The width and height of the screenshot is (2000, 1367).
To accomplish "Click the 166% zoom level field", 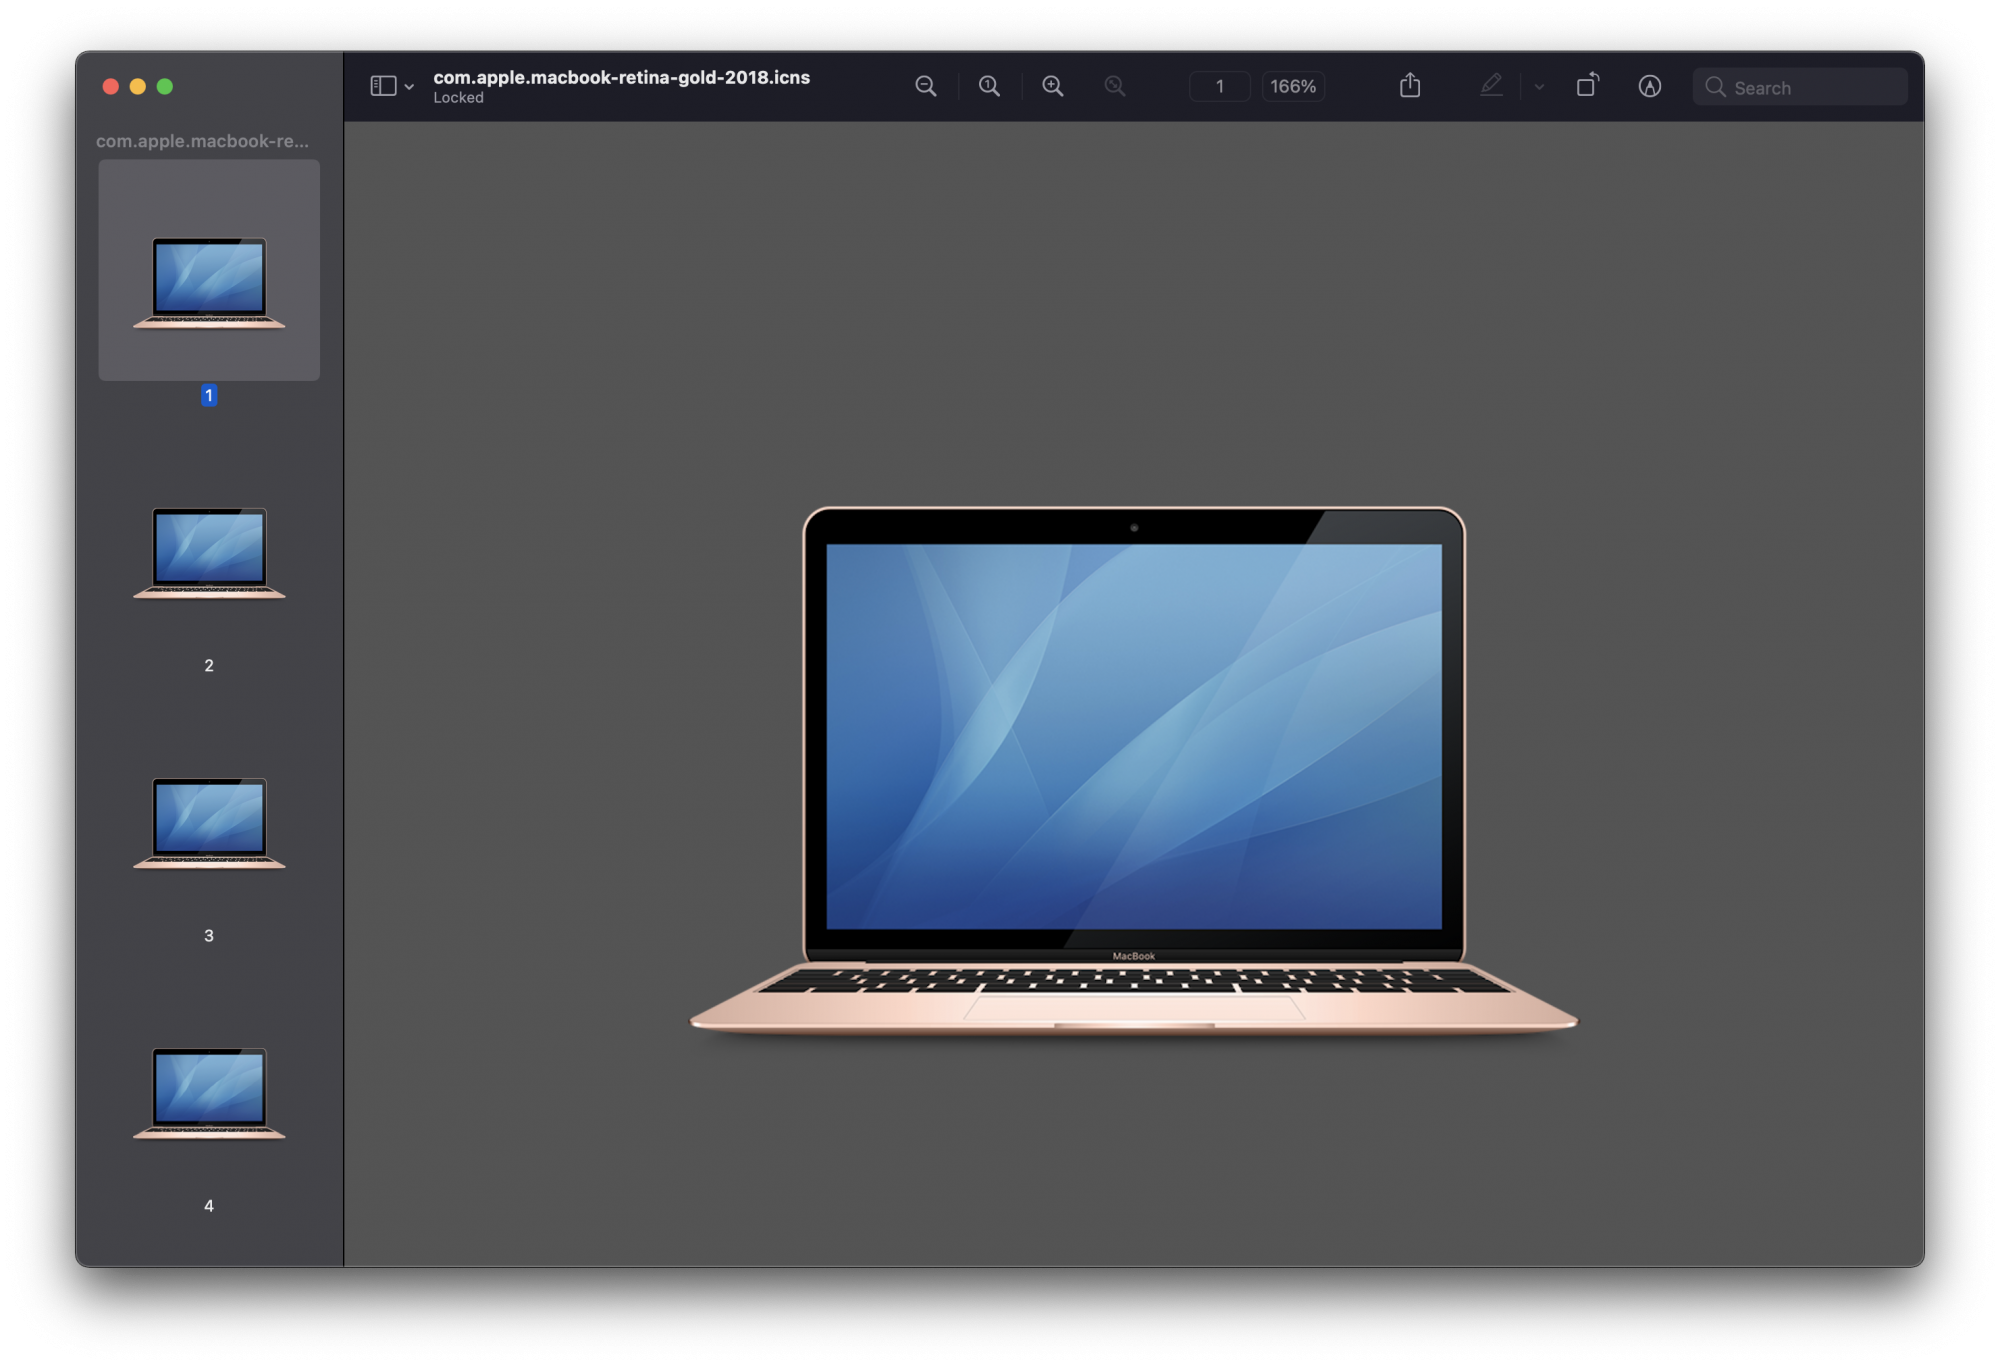I will coord(1292,87).
